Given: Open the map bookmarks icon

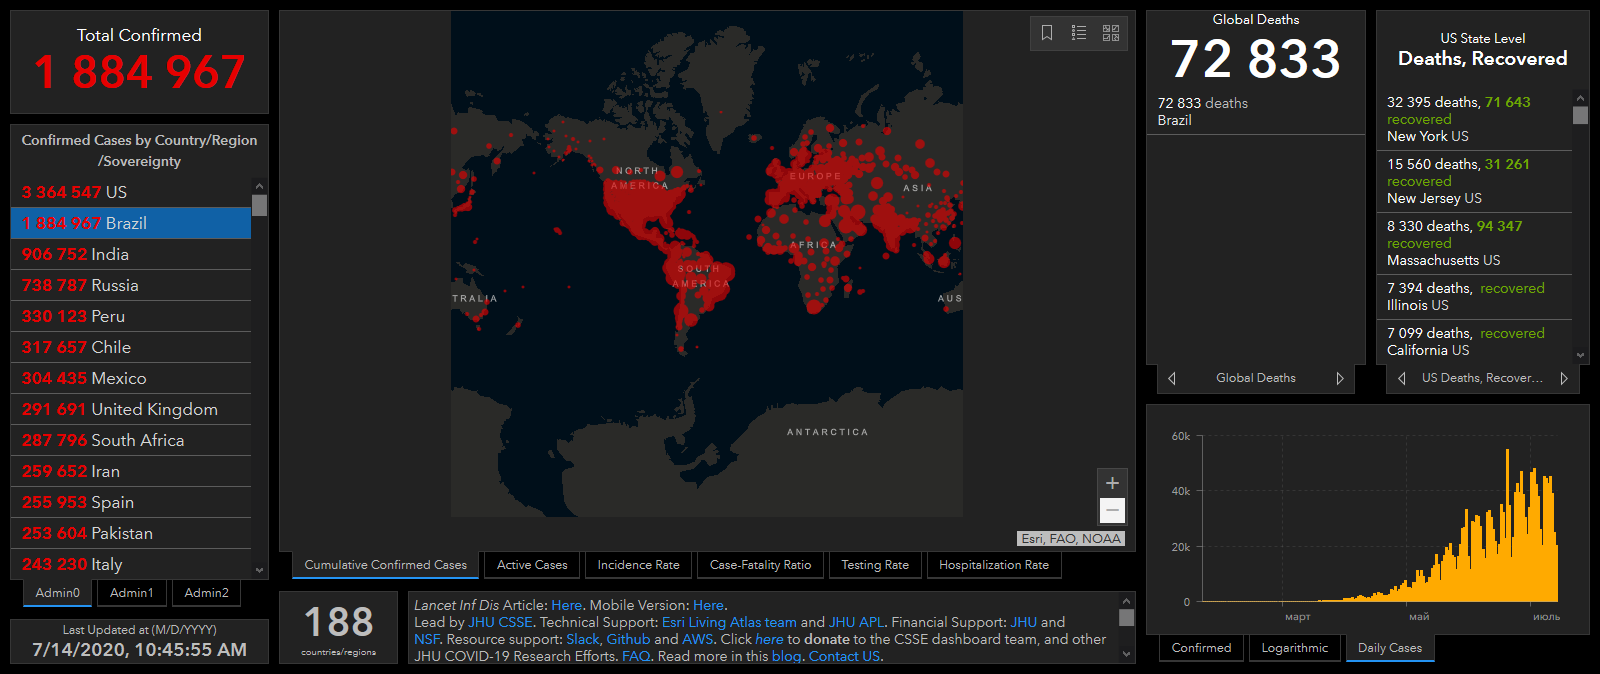Looking at the screenshot, I should (x=1047, y=33).
